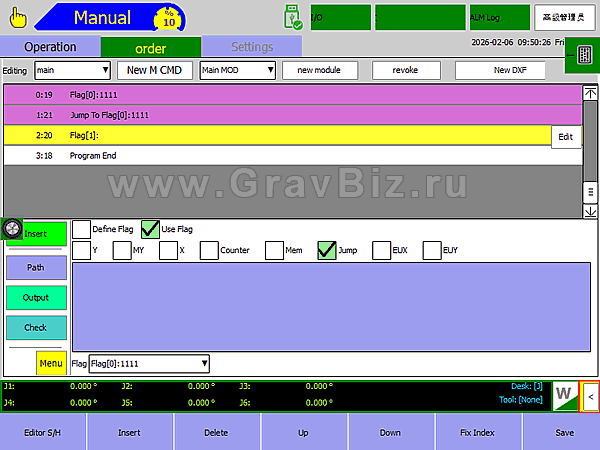Image resolution: width=600 pixels, height=450 pixels.
Task: Uncheck the Use Flag checkbox
Action: pos(151,229)
